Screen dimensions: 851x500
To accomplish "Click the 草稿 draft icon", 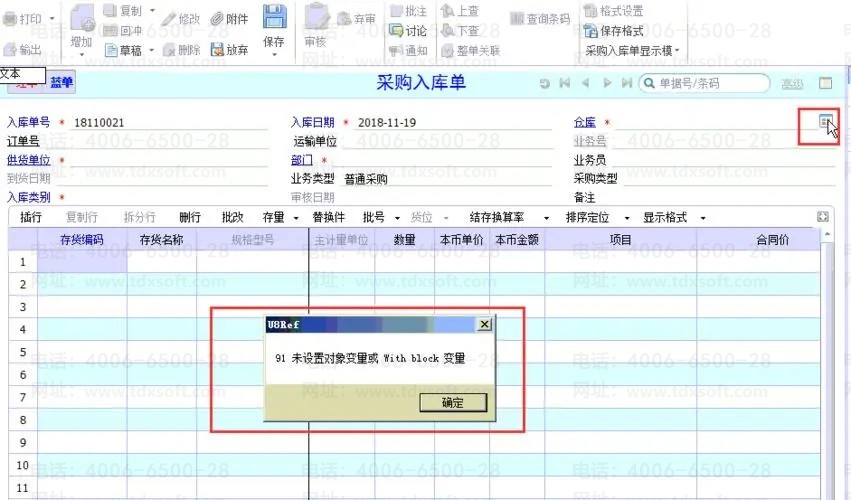I will tap(111, 50).
